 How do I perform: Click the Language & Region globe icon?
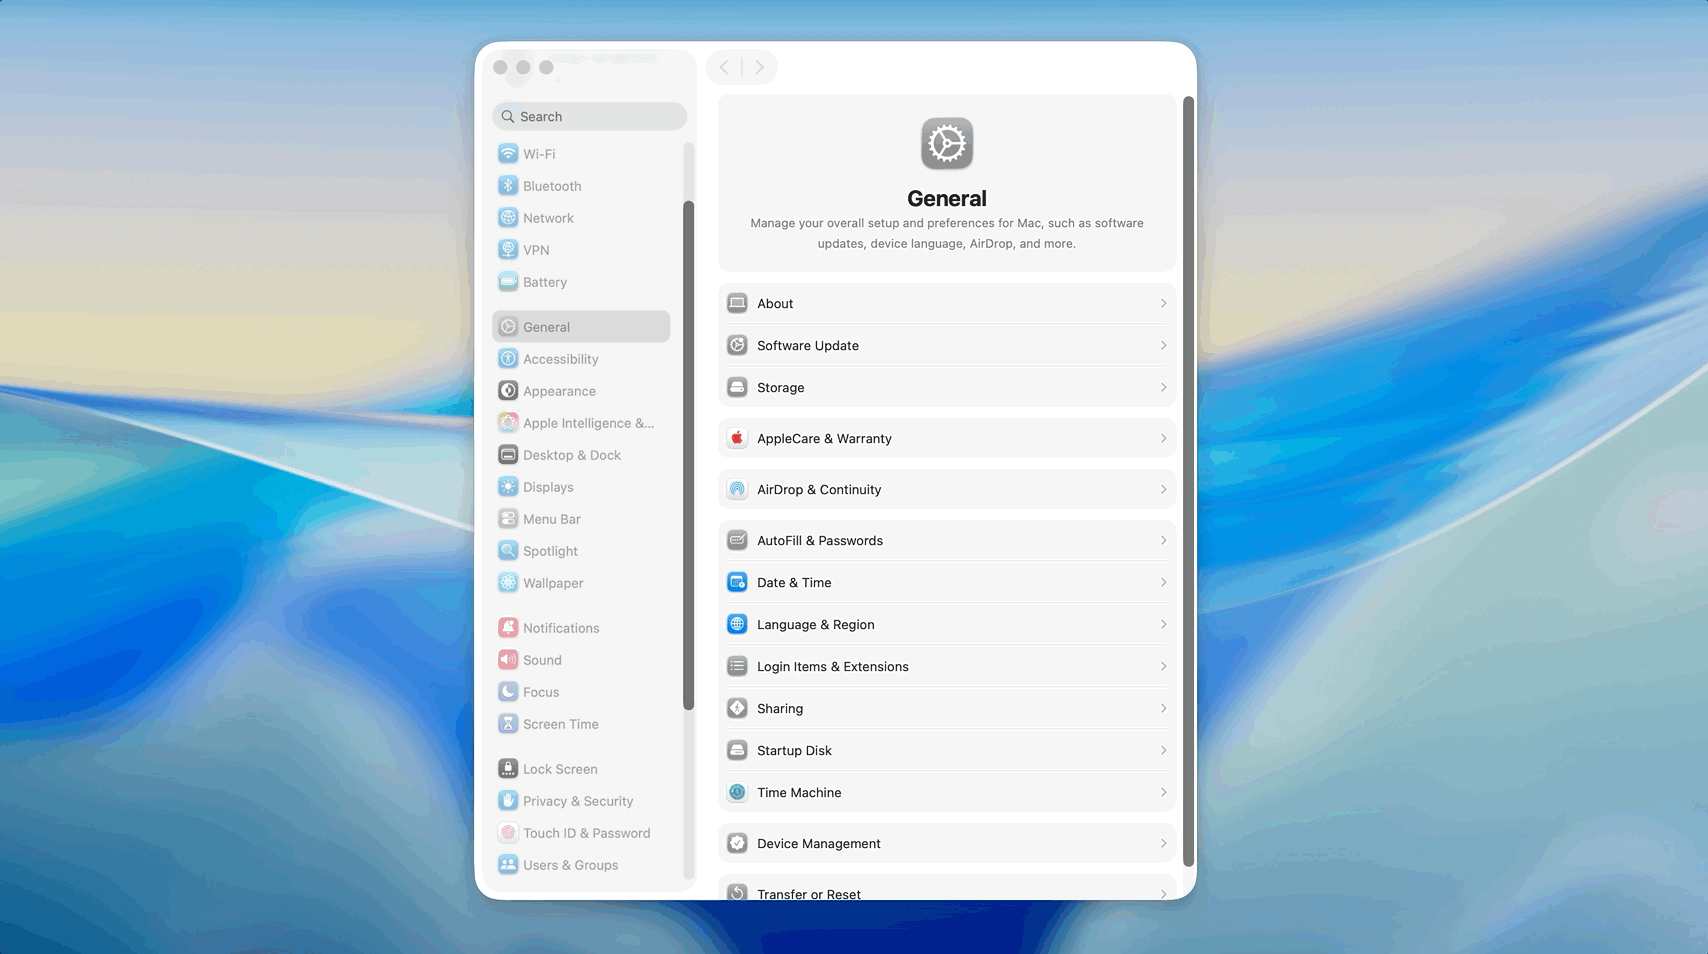[x=737, y=624]
